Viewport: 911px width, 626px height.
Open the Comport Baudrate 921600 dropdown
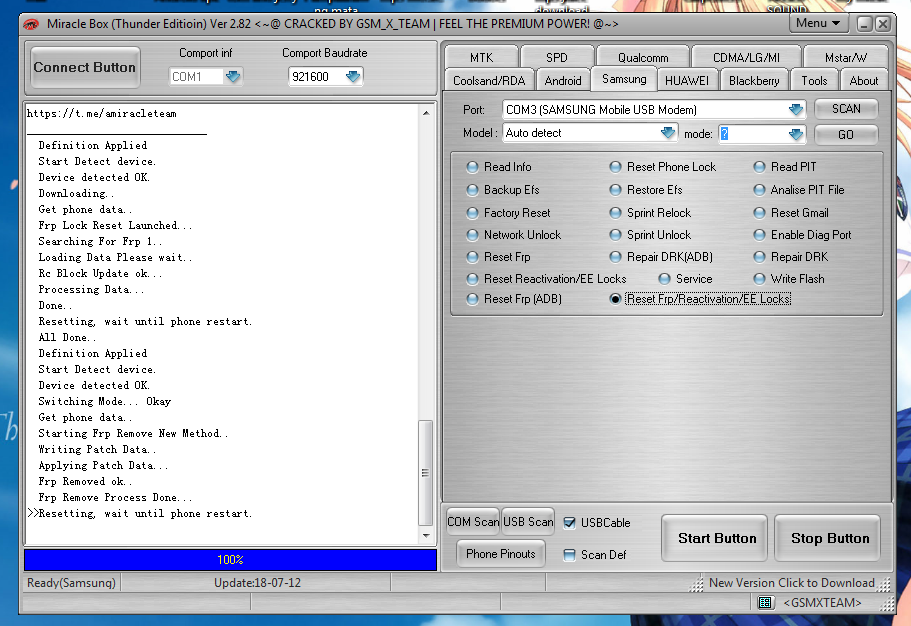point(353,77)
